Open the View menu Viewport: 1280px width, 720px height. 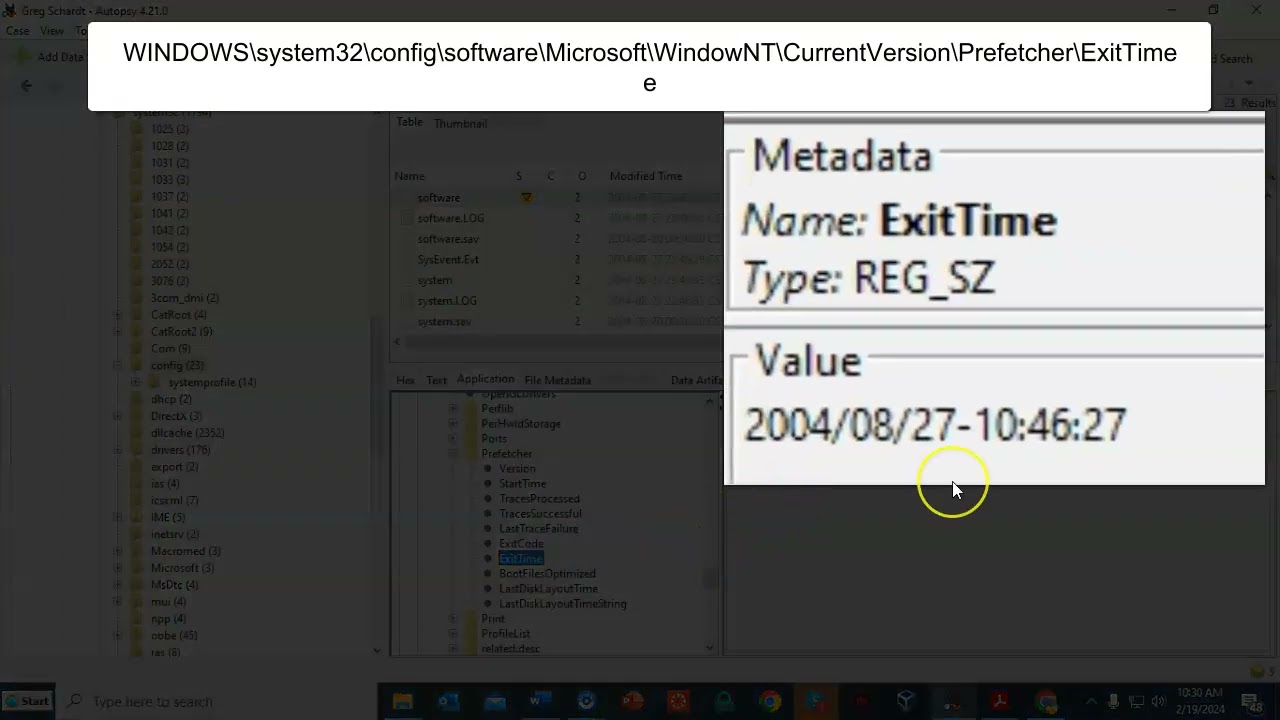click(52, 31)
